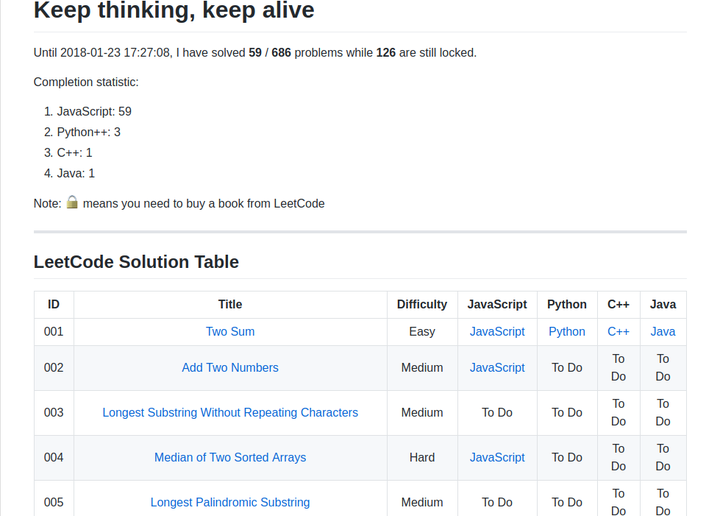Click Java To Do cell in row 003

click(663, 412)
